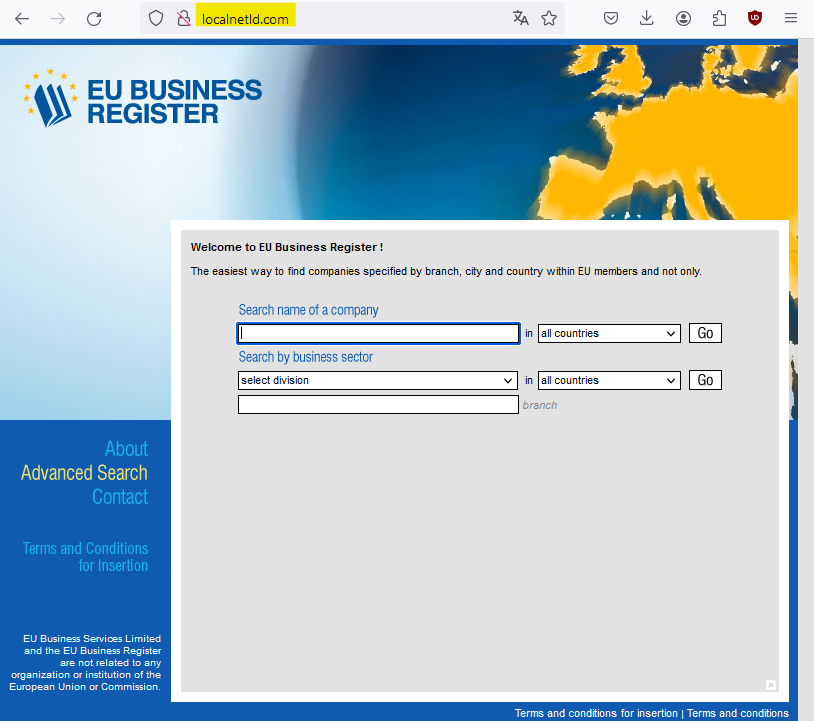Open the Pocket save icon
The image size is (814, 721).
click(611, 18)
